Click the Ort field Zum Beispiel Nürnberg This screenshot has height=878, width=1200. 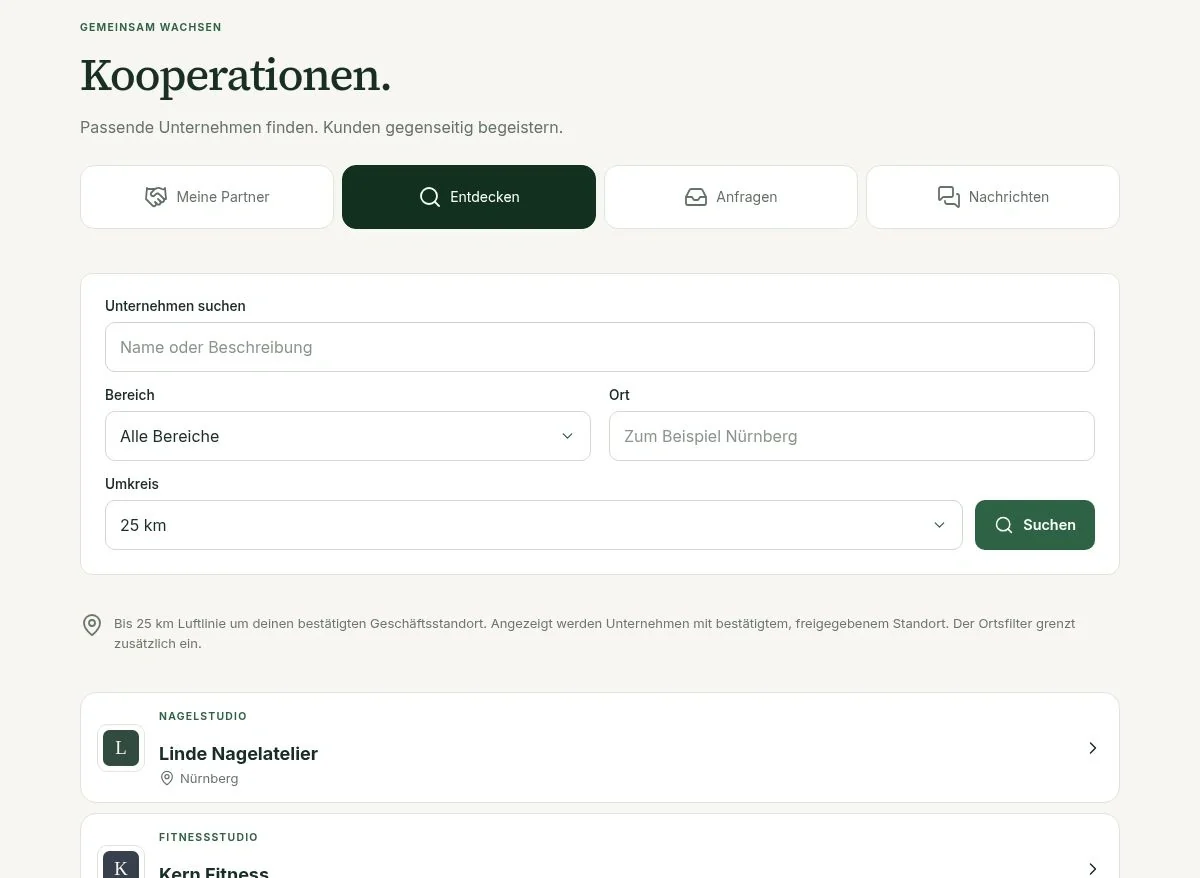tap(852, 436)
